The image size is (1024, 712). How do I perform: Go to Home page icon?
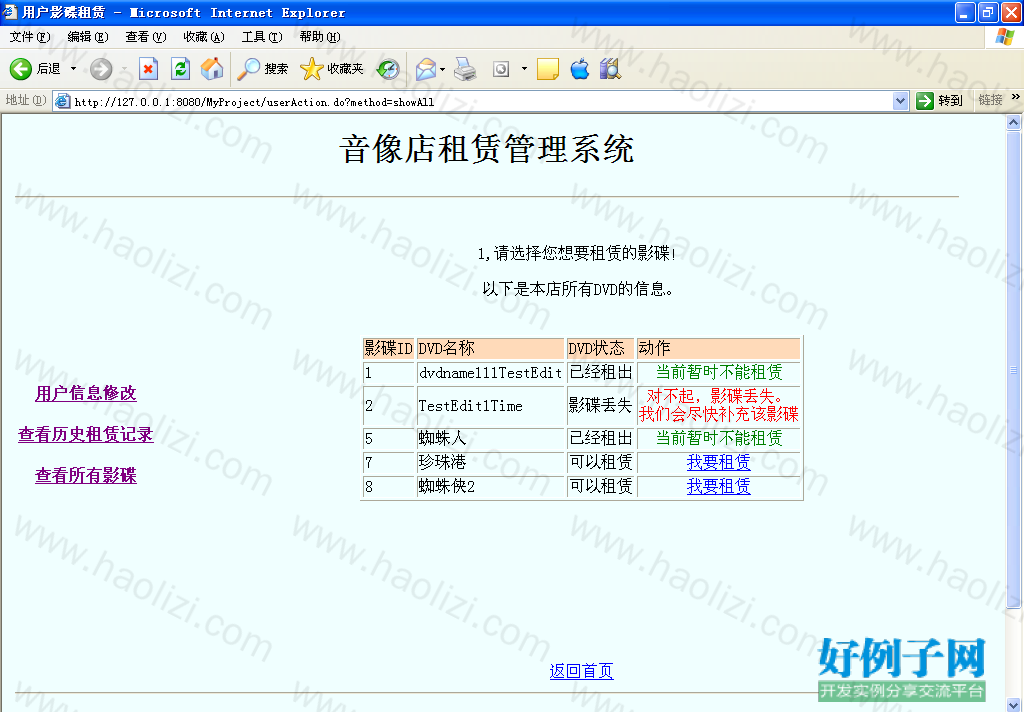(x=212, y=69)
